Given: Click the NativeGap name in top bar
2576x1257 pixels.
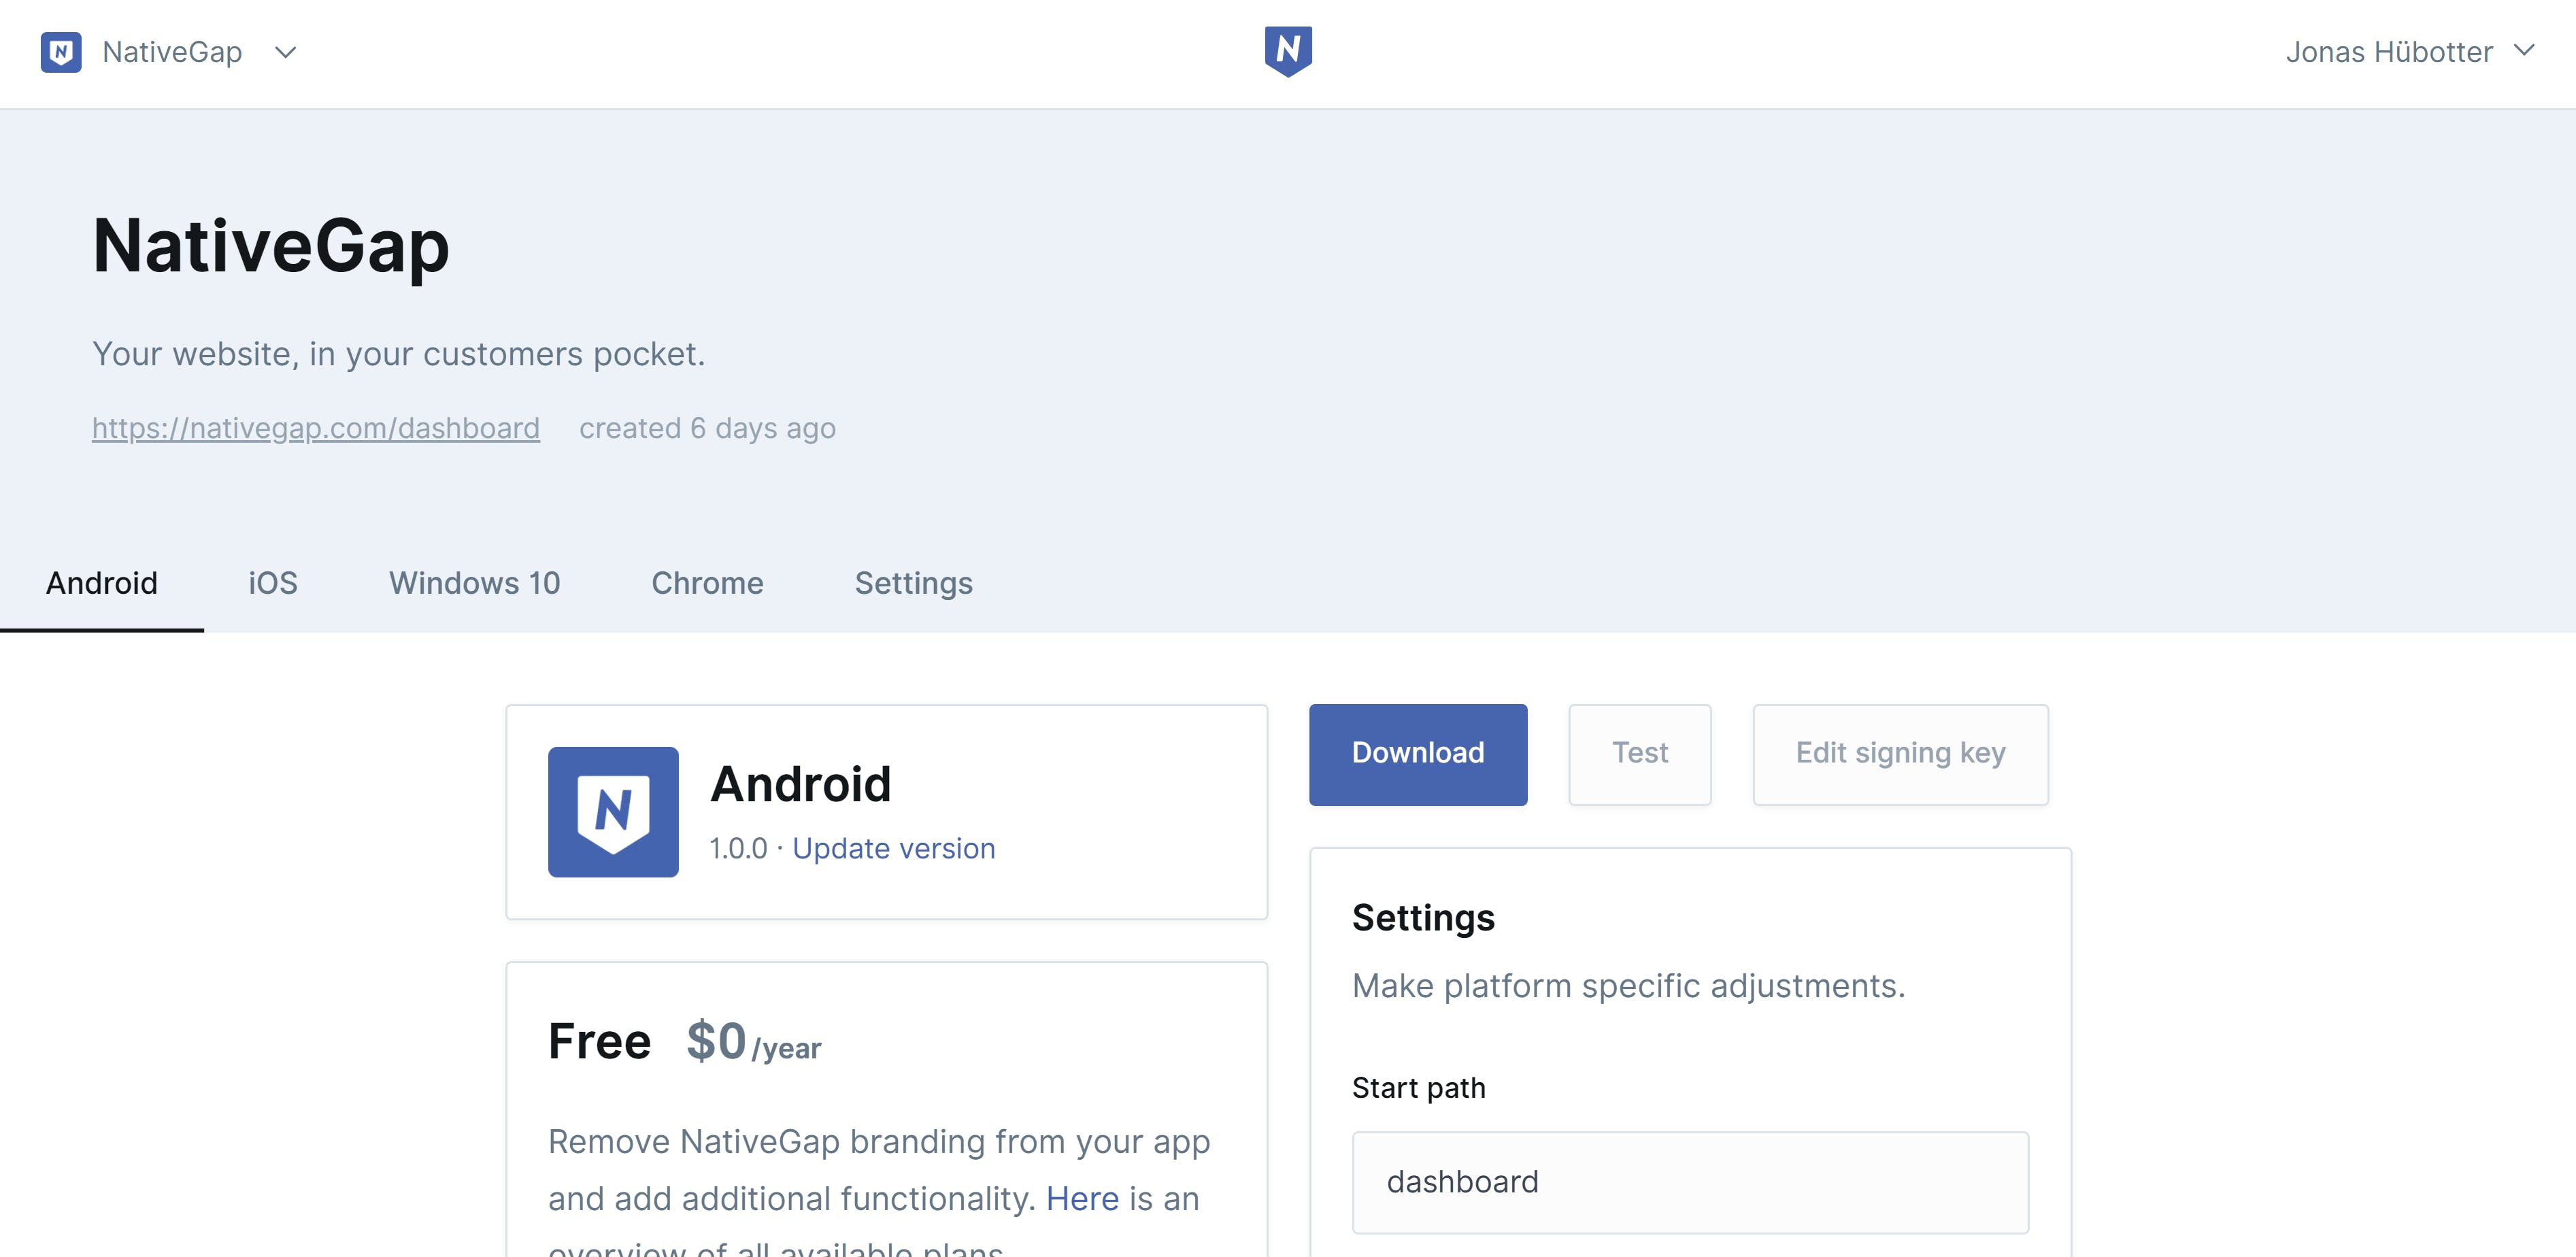Looking at the screenshot, I should coord(172,52).
